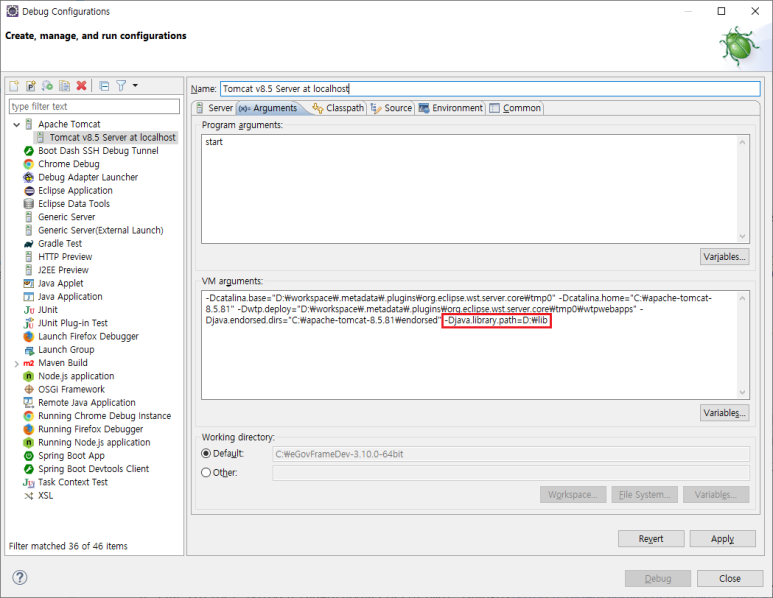
Task: Select the Node.js application icon
Action: pyautogui.click(x=29, y=377)
